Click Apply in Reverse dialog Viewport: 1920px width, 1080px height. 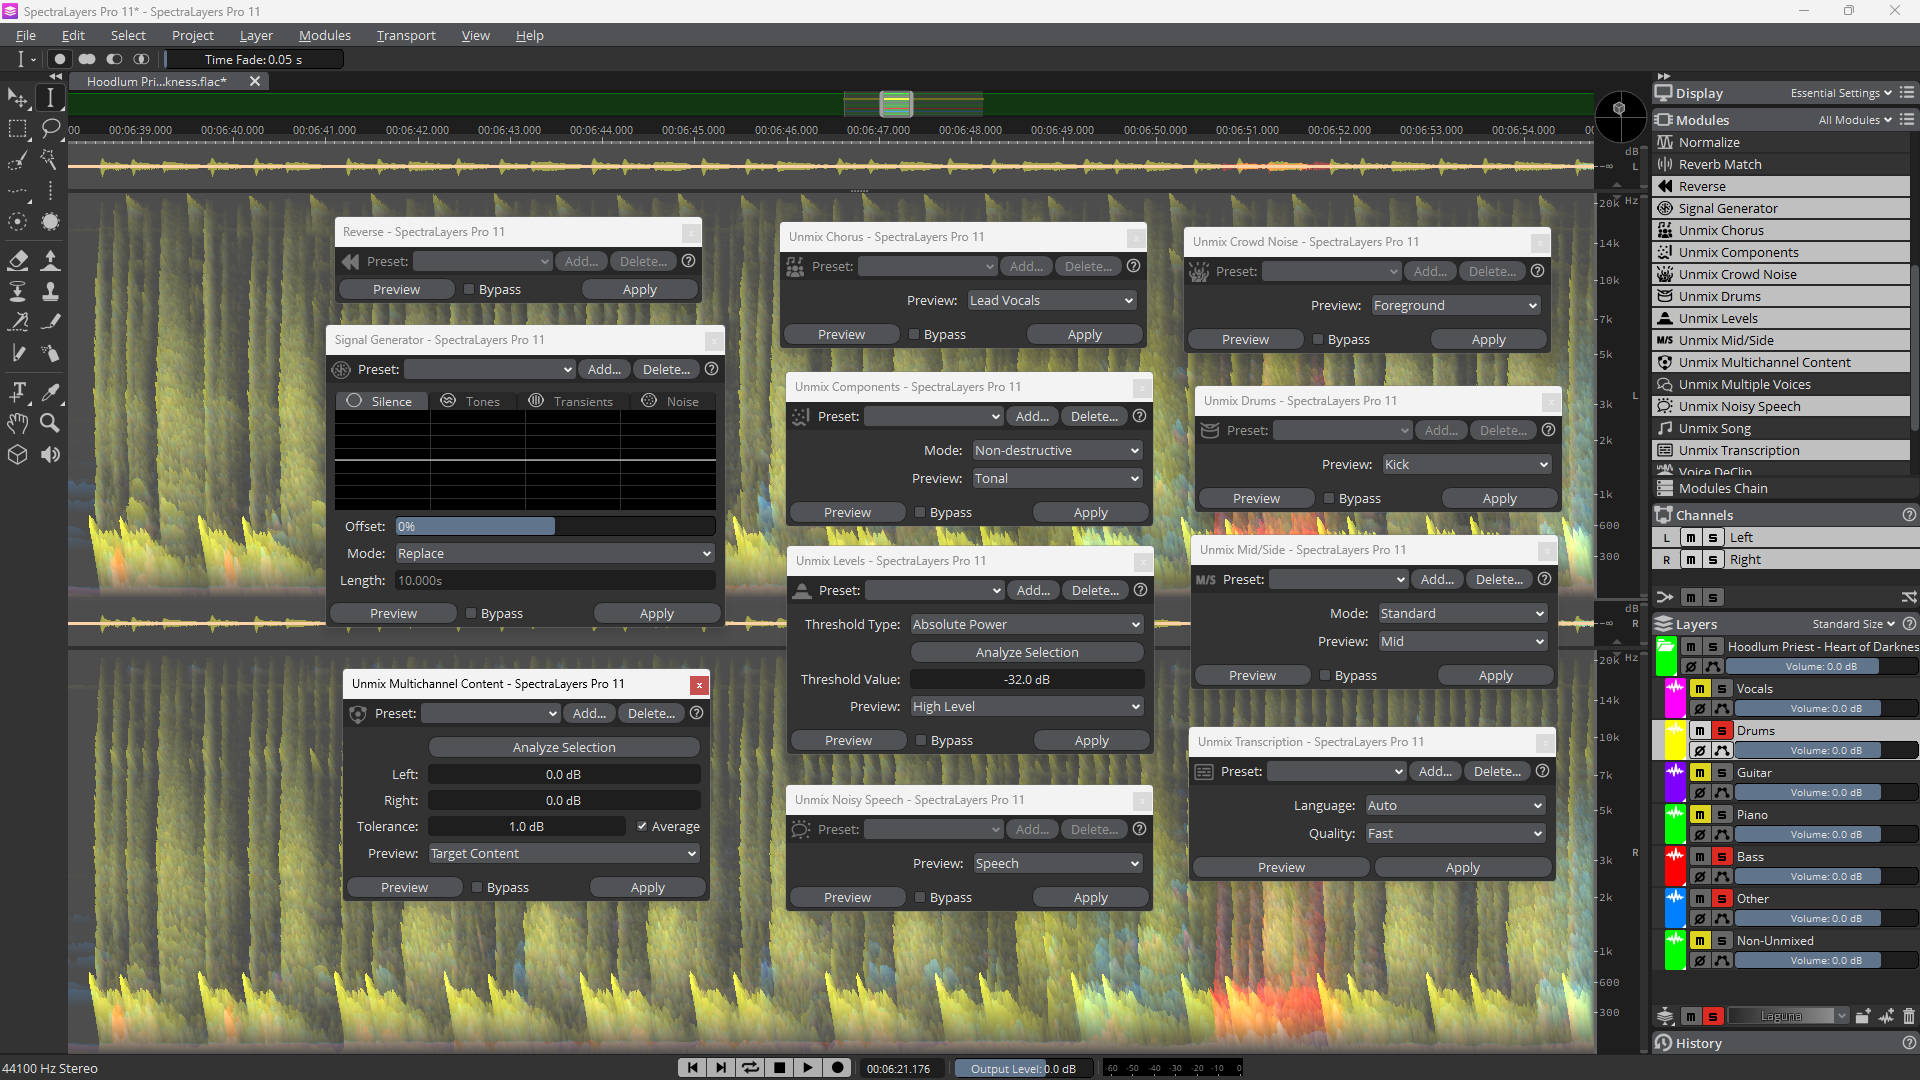(640, 290)
